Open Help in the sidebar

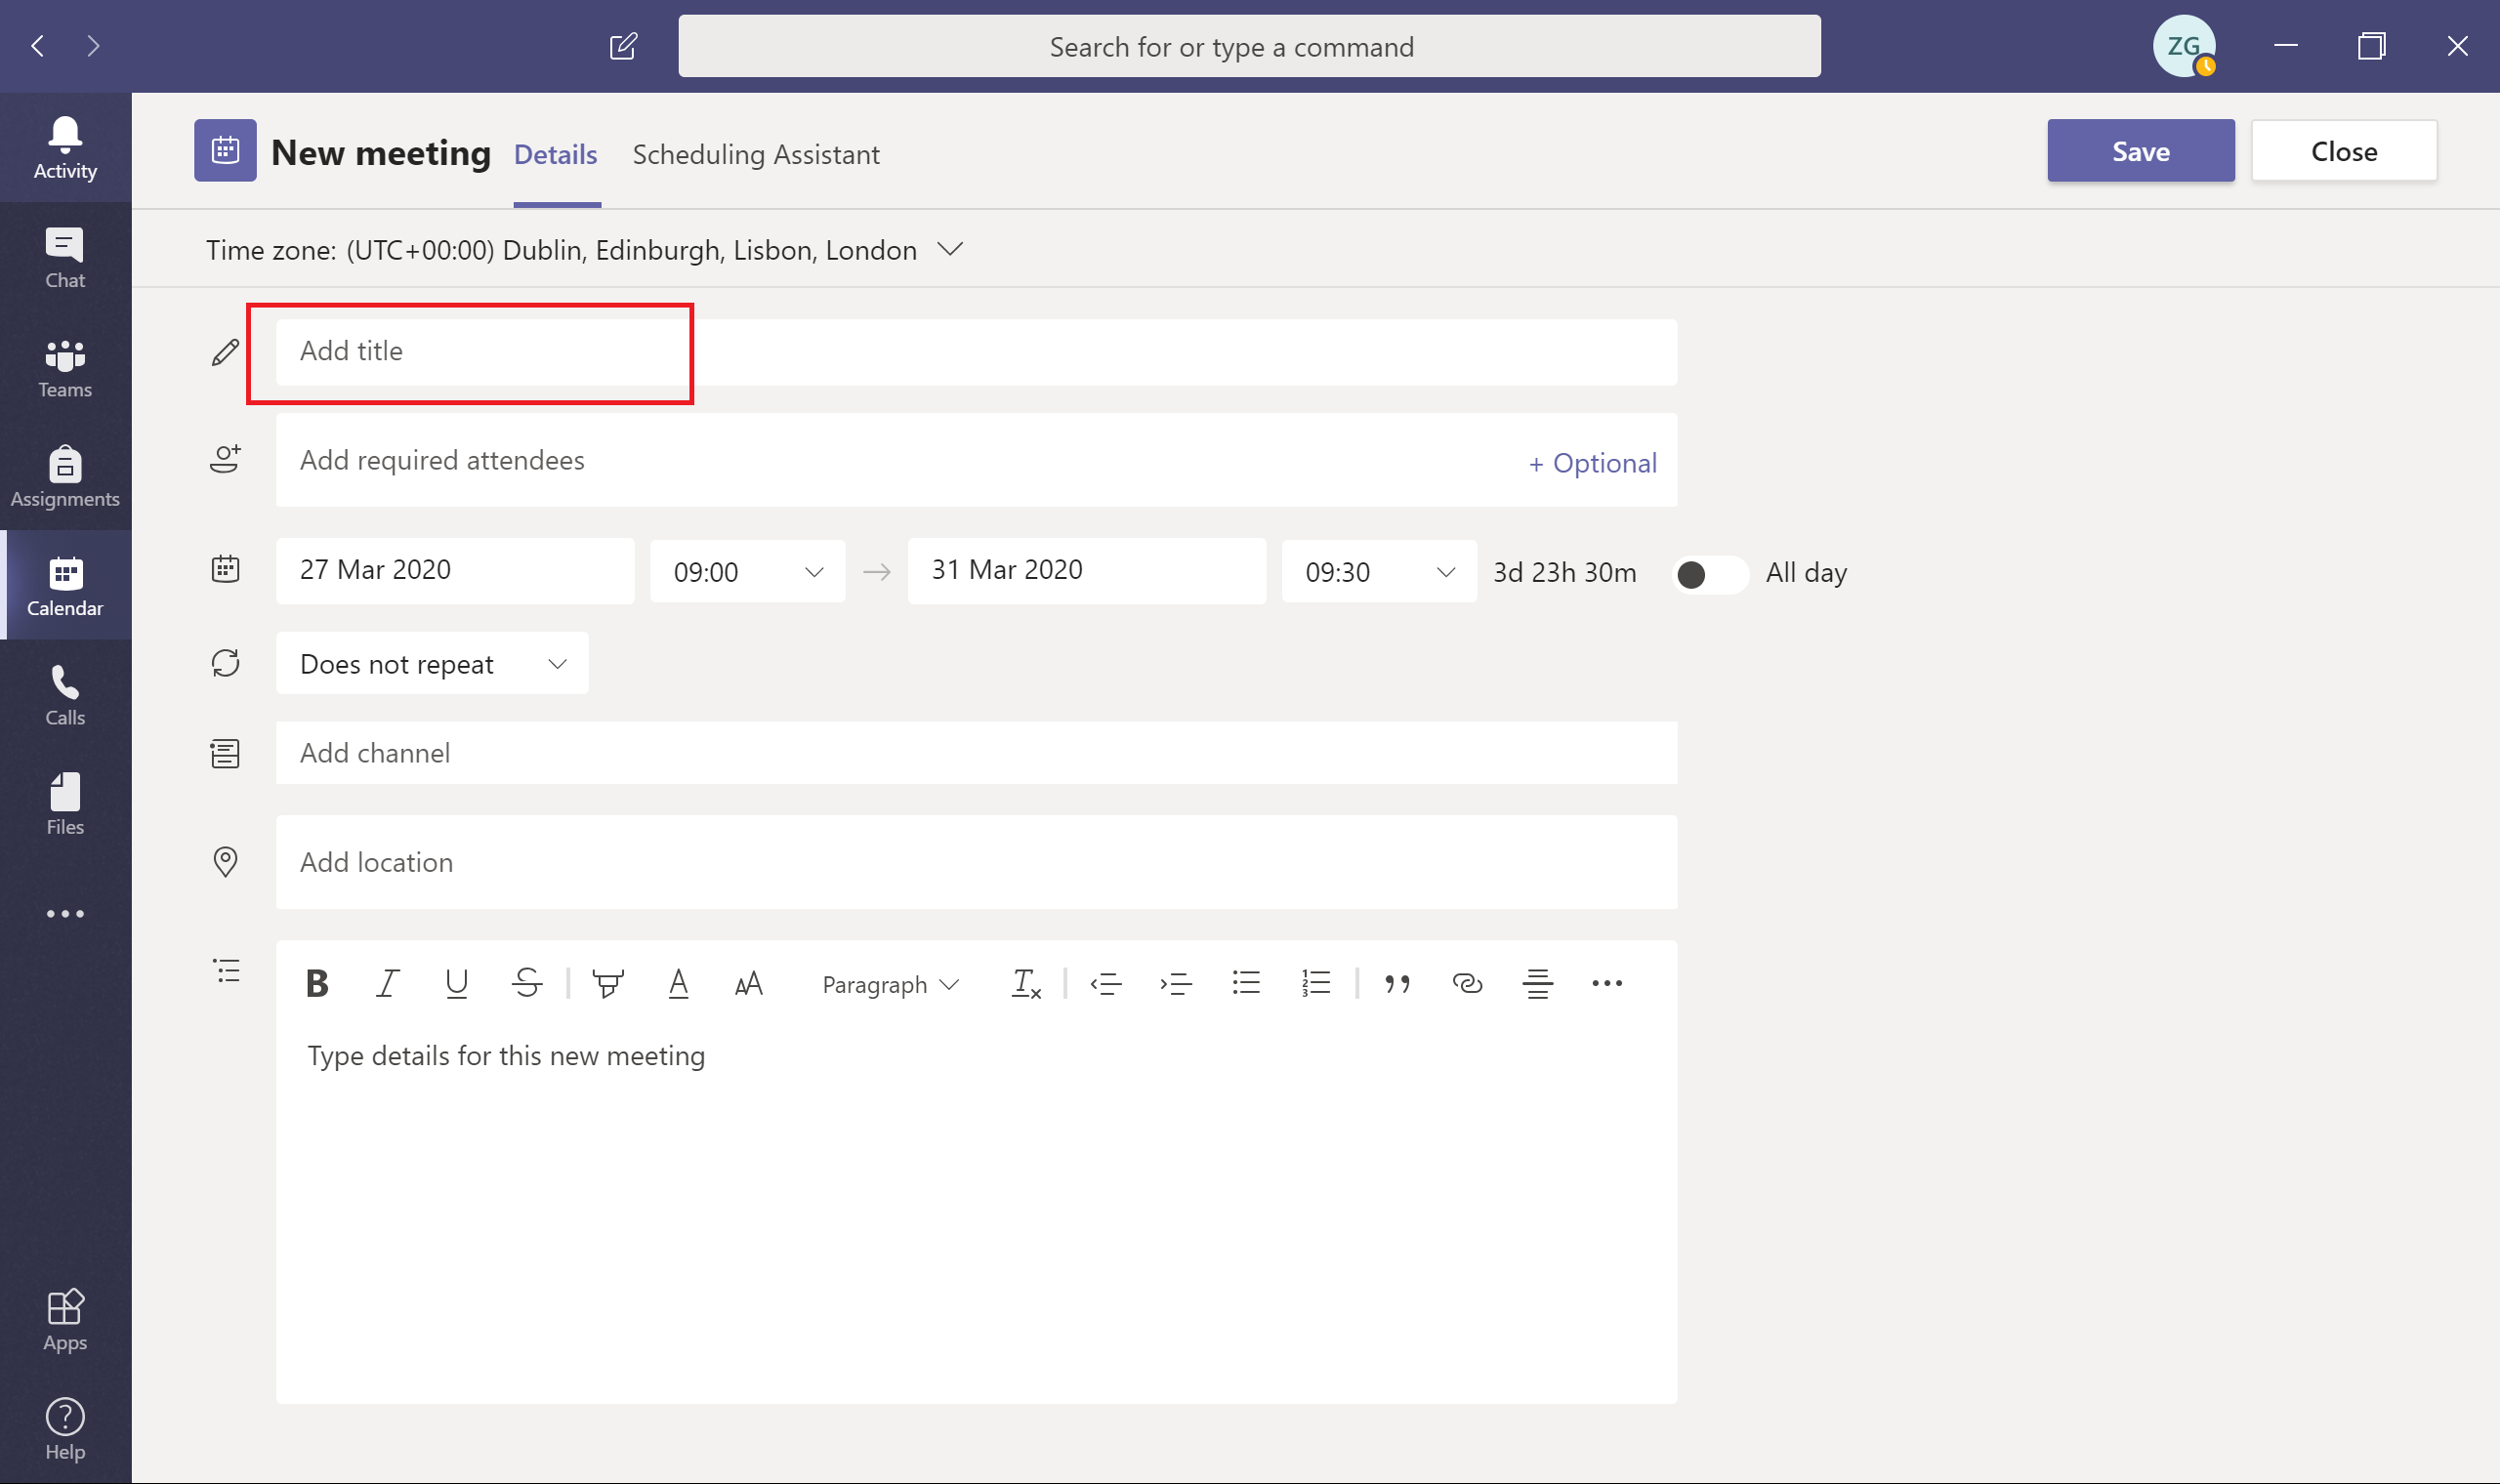65,1429
